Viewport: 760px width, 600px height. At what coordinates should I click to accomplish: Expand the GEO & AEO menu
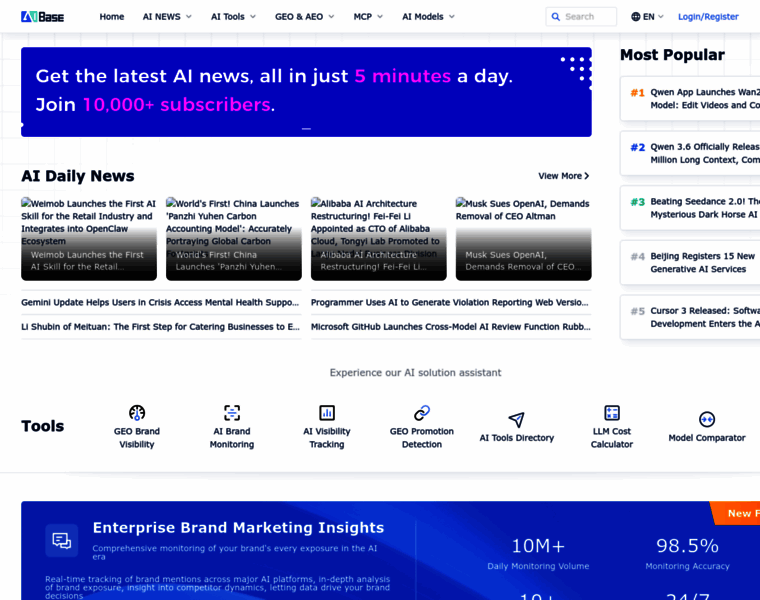305,17
